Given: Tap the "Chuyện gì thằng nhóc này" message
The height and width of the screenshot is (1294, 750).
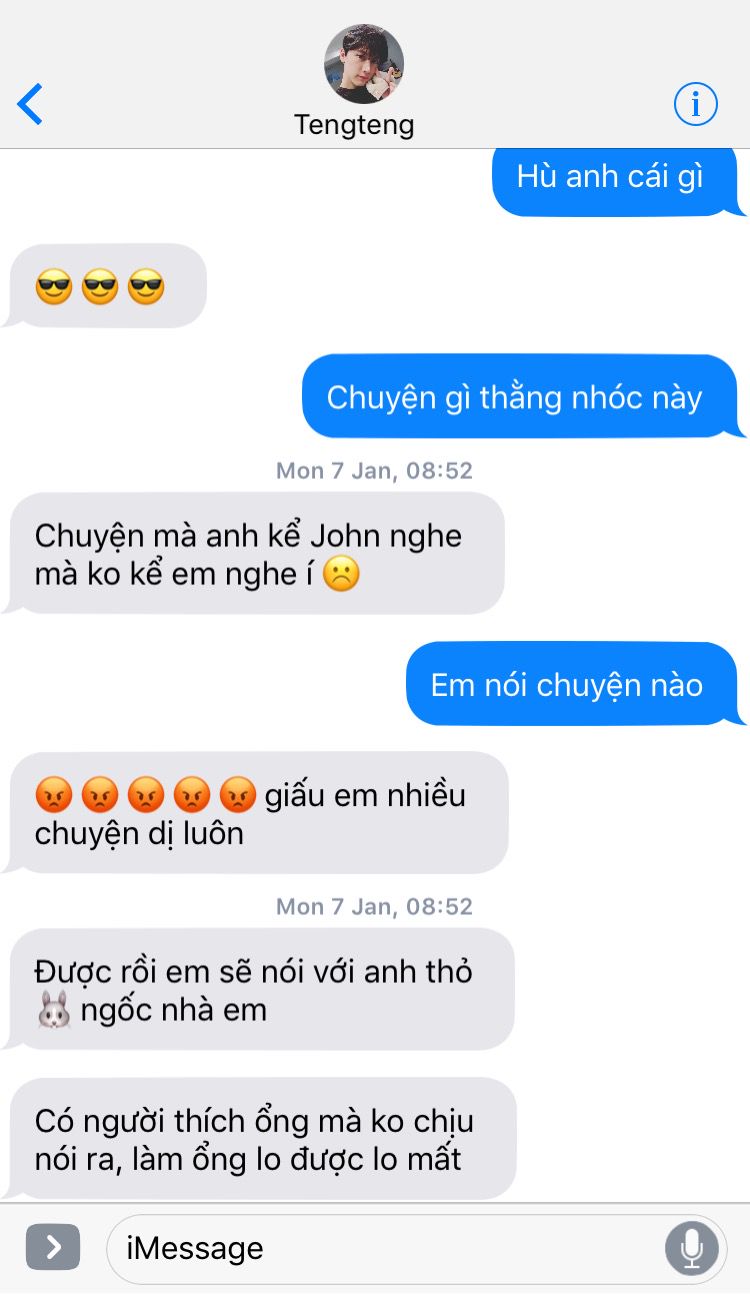Looking at the screenshot, I should (522, 397).
